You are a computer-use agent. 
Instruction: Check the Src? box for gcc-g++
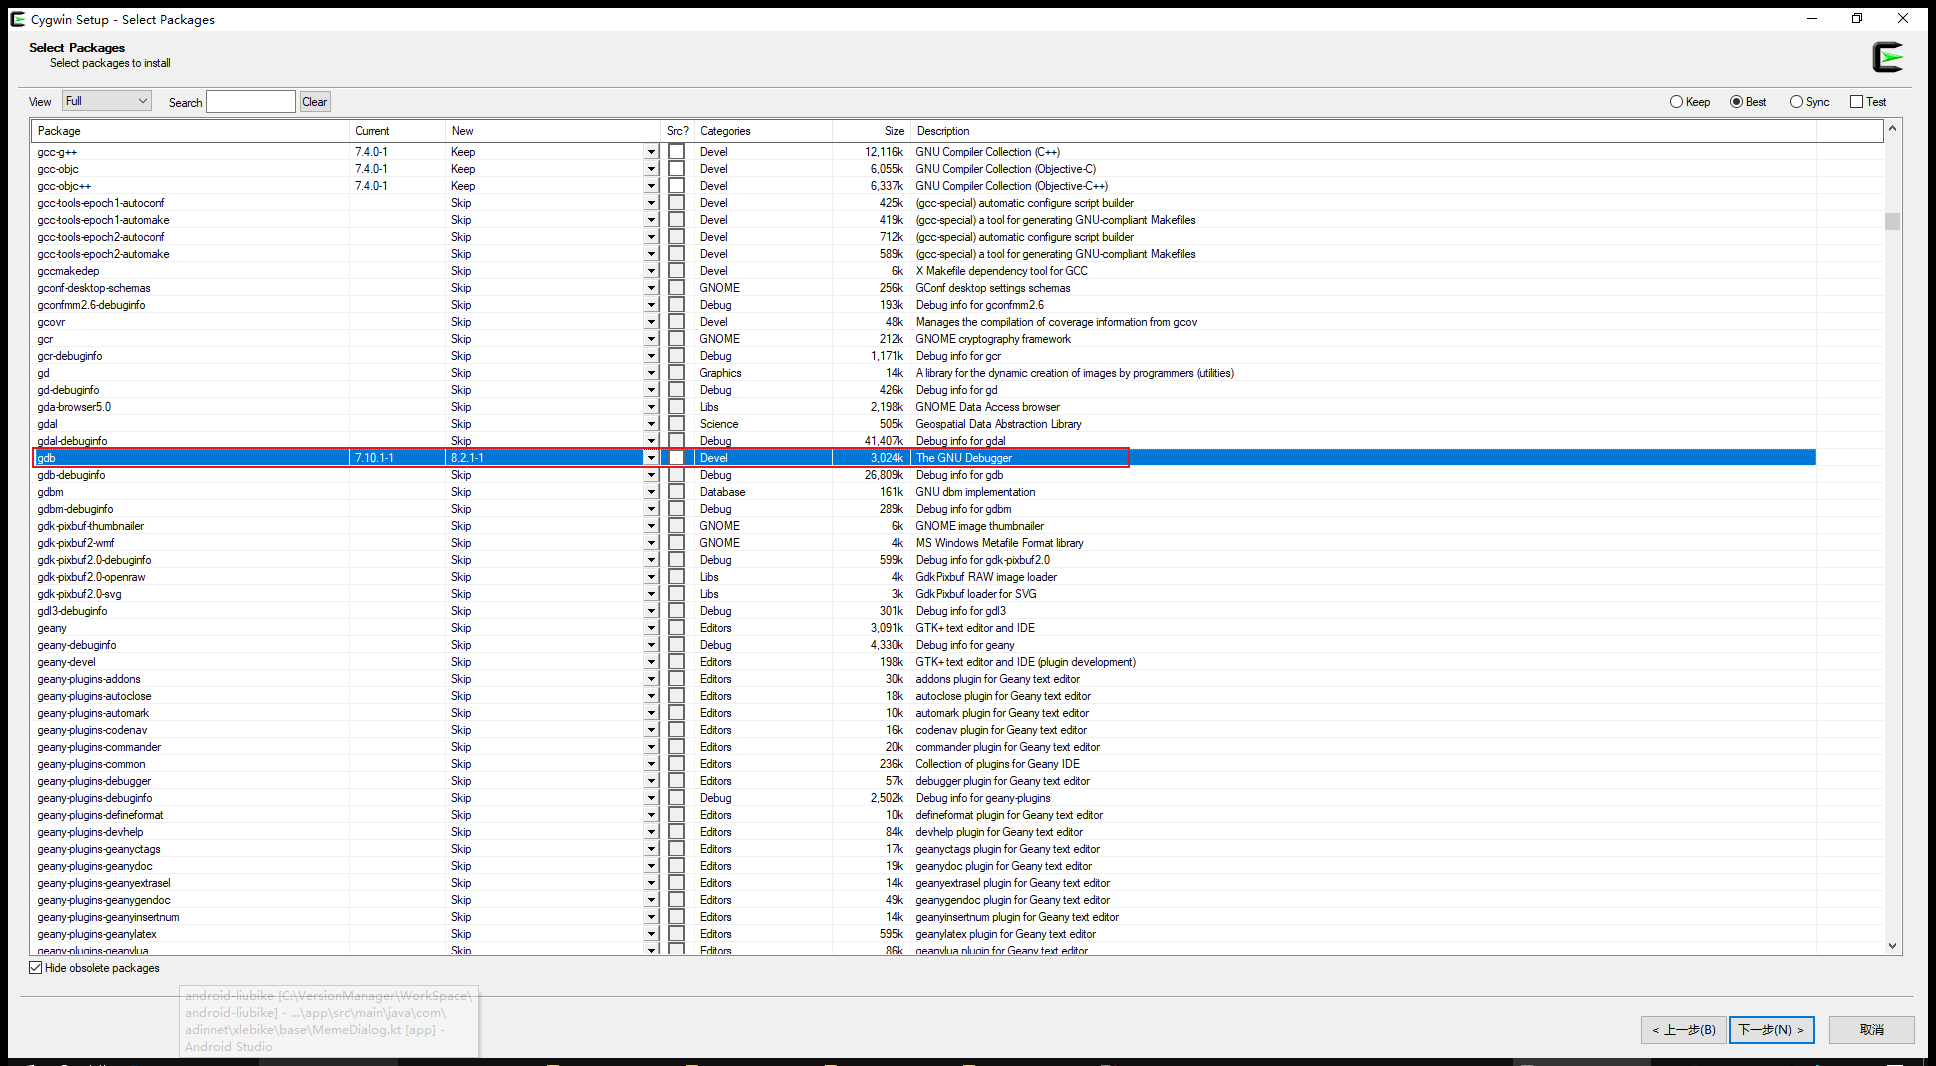click(677, 152)
